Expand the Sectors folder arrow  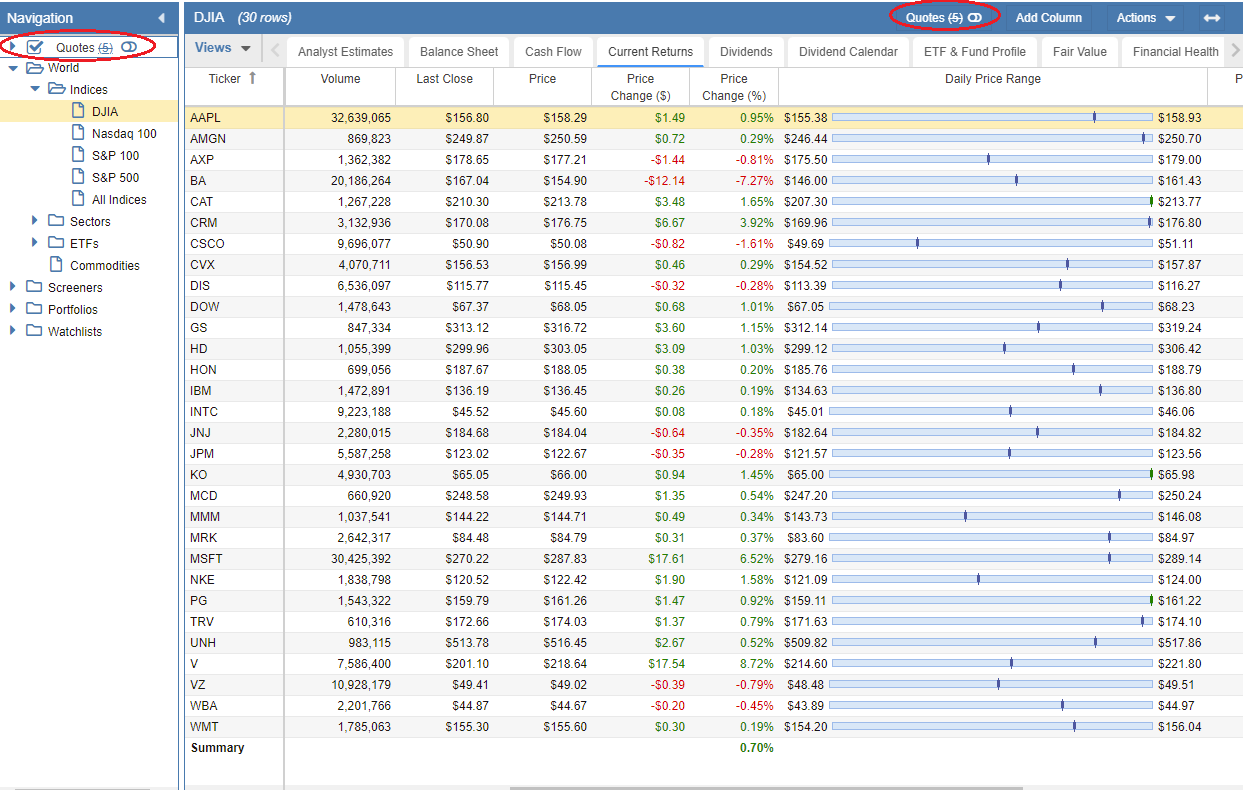[x=35, y=221]
